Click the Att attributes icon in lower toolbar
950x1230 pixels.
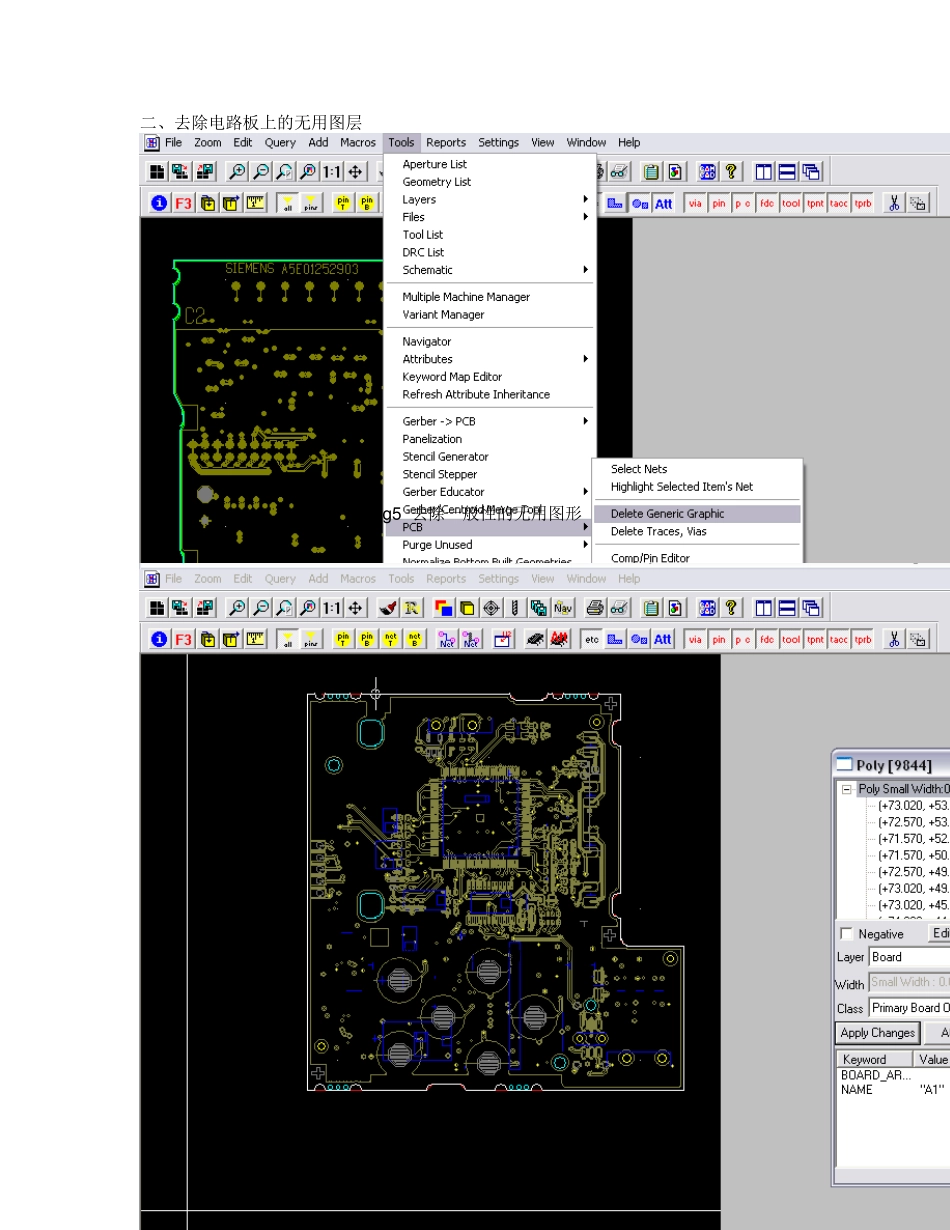663,639
